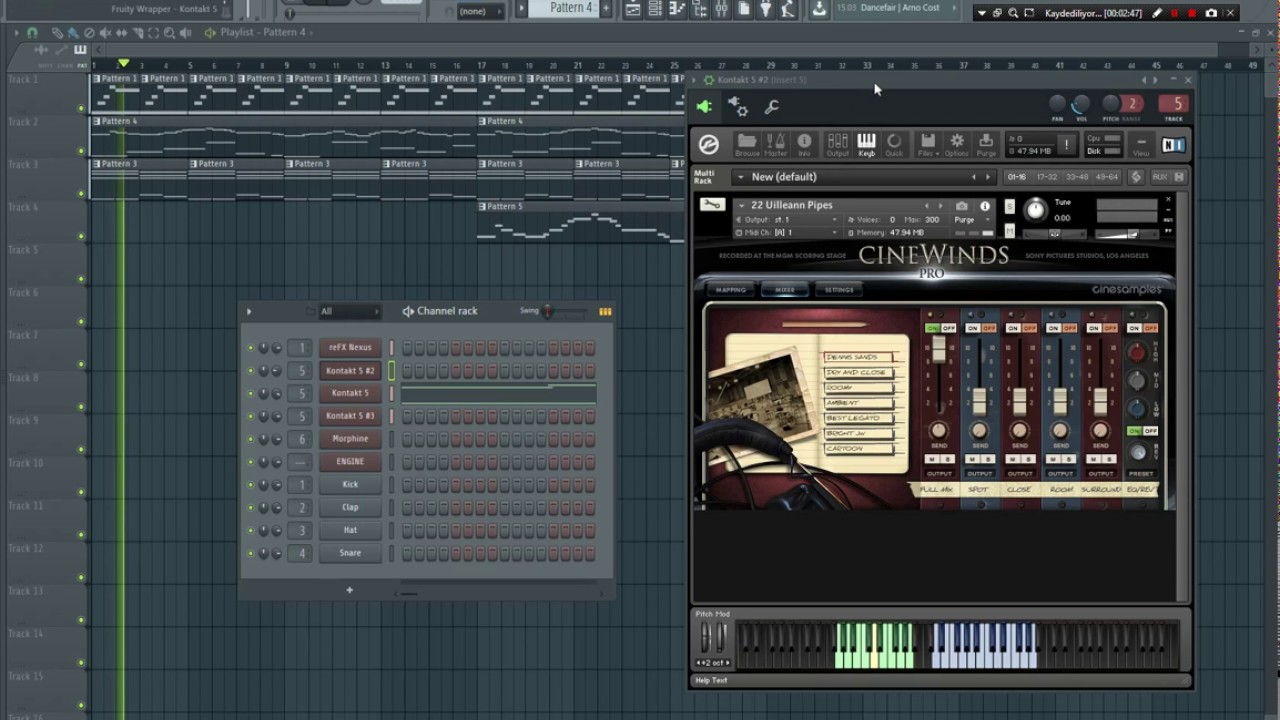This screenshot has height=720, width=1280.
Task: Solo the instrument with the S button
Action: point(1009,204)
